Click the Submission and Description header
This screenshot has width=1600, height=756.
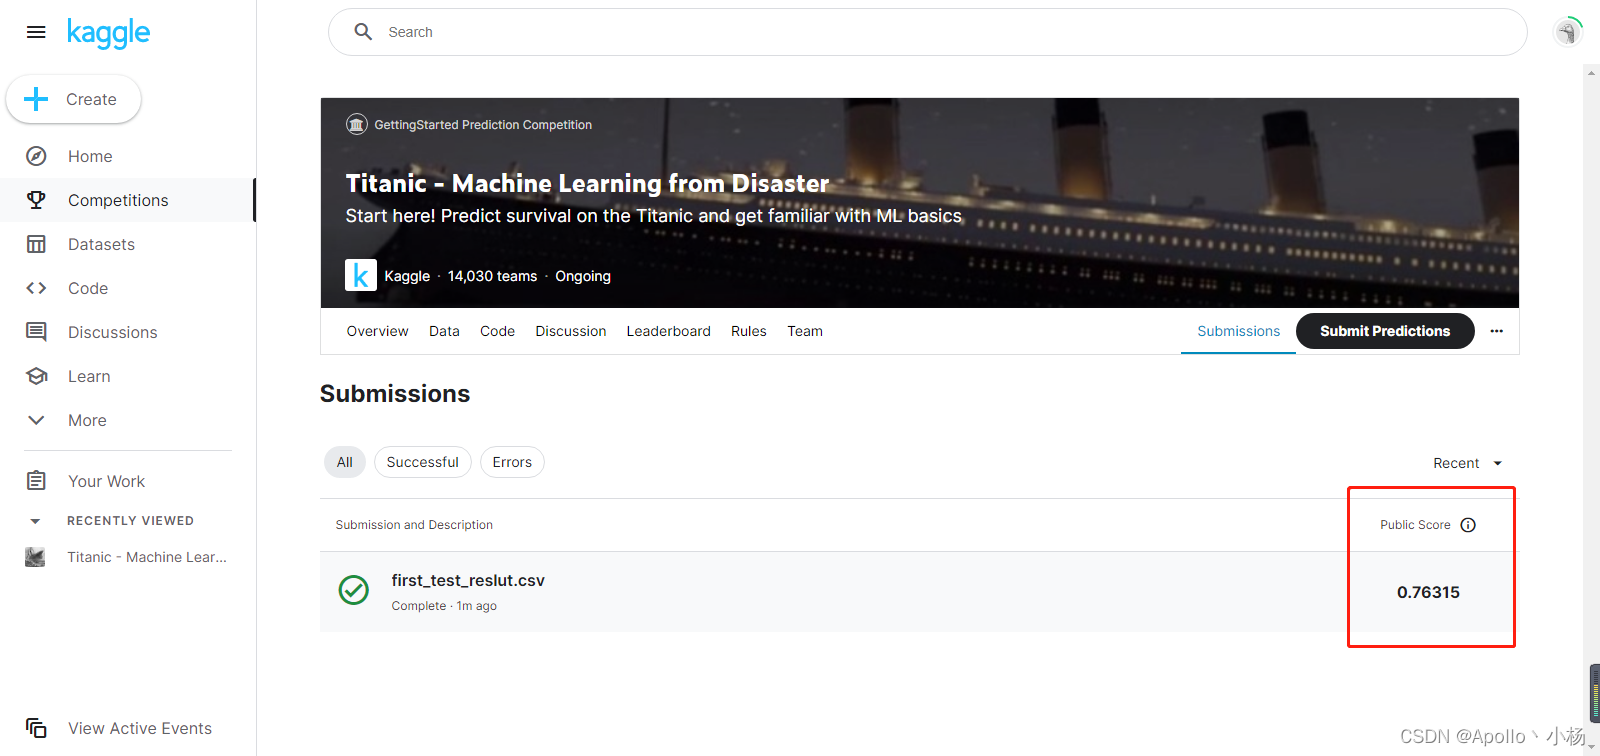(414, 525)
